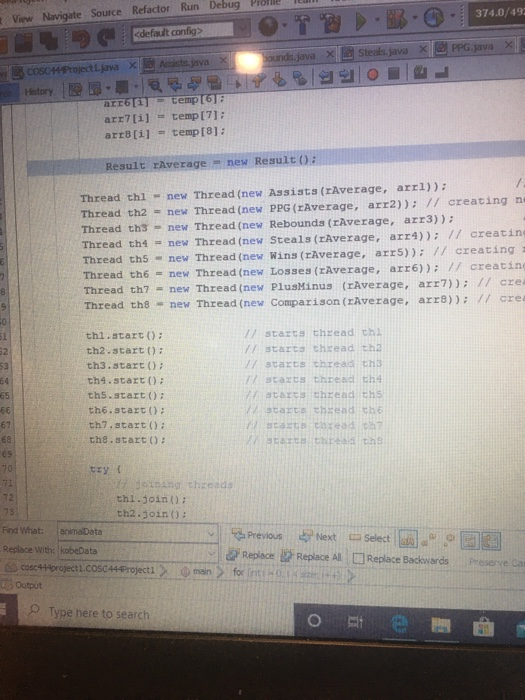Click the Replace All button
This screenshot has width=525, height=700.
[311, 557]
